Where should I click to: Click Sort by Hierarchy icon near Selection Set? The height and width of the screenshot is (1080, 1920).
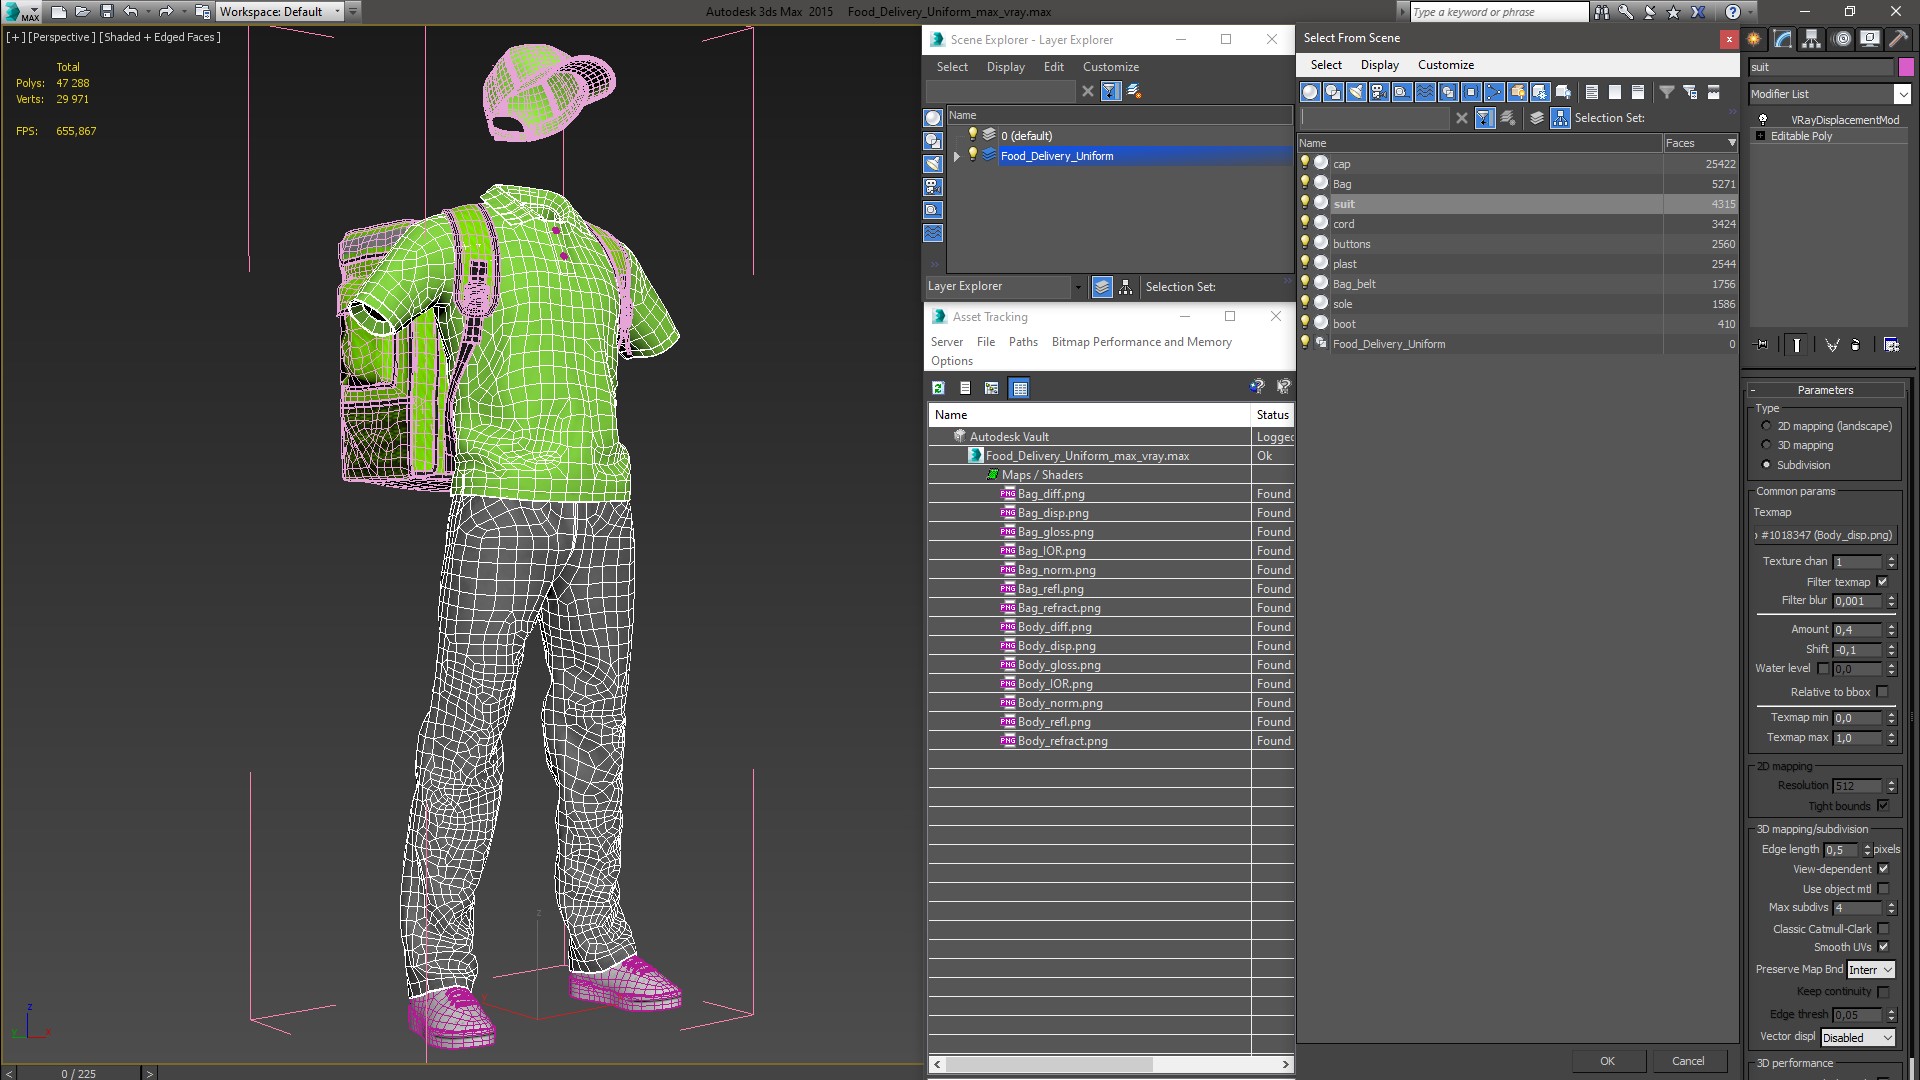tap(1560, 118)
